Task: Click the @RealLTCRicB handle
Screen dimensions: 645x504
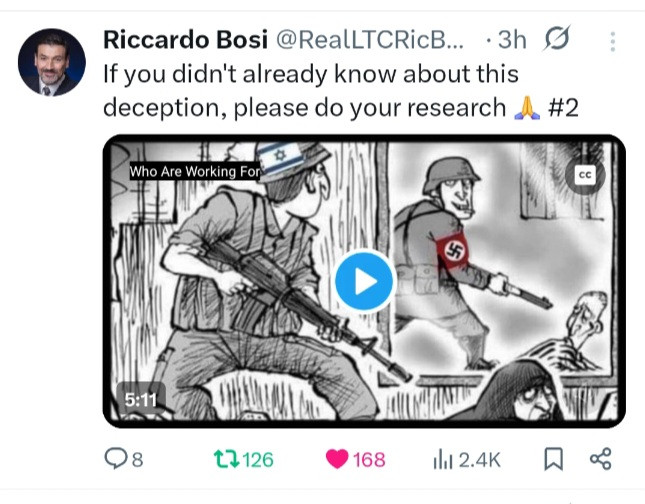Action: coord(369,40)
